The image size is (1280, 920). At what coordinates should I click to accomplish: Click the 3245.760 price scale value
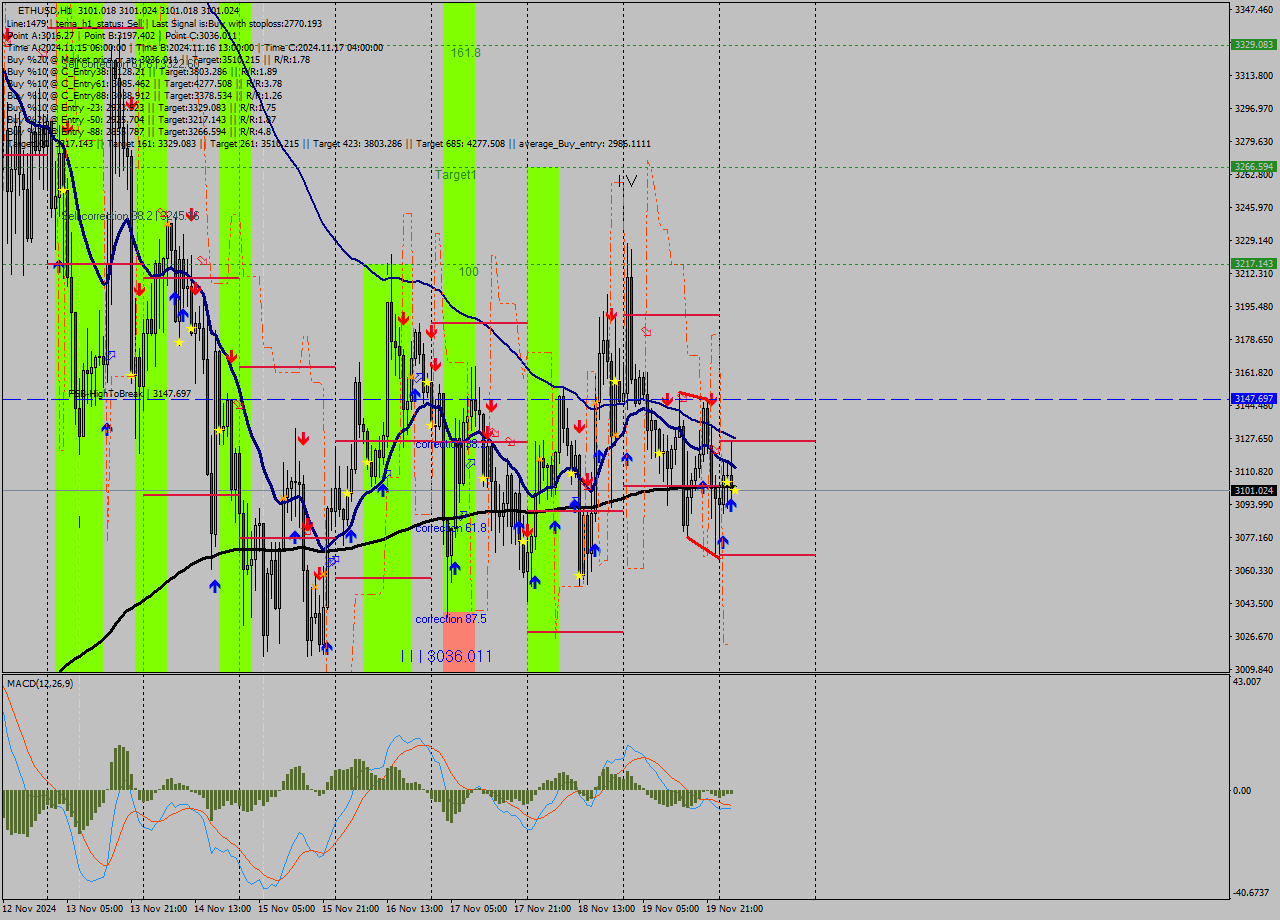coord(1253,208)
